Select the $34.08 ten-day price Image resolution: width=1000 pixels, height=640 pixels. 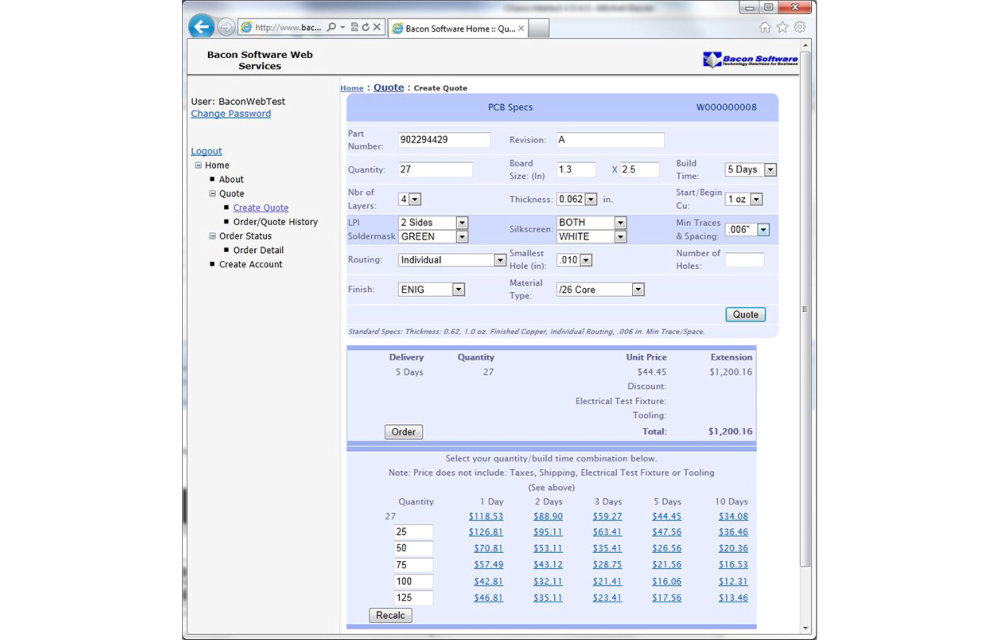point(733,516)
